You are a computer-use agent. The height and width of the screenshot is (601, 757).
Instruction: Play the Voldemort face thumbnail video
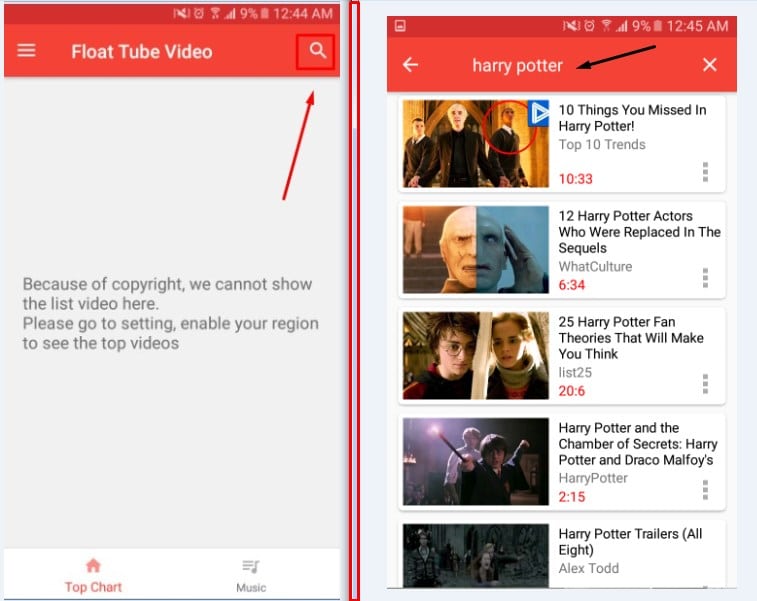pos(476,250)
